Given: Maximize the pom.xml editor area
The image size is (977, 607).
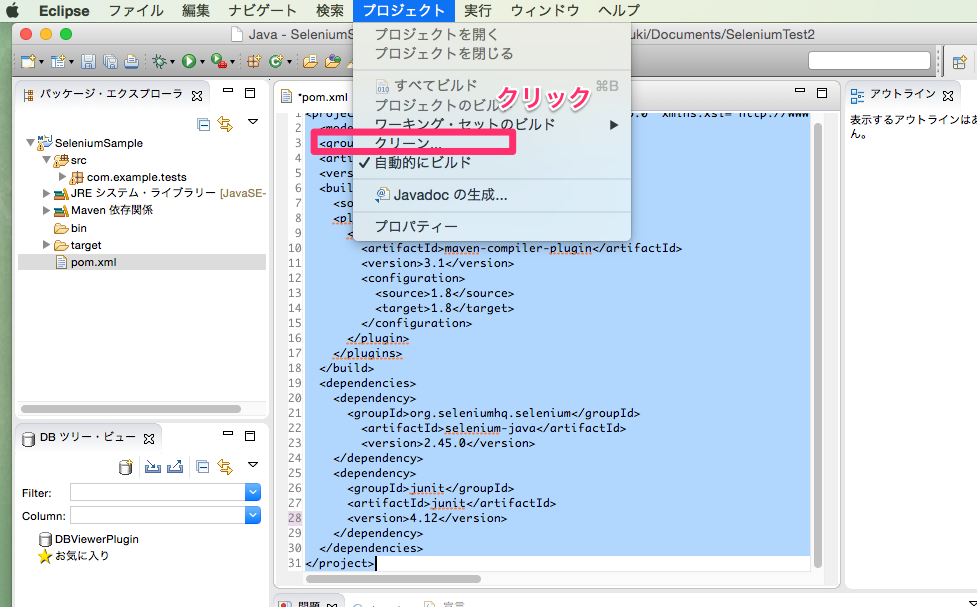Looking at the screenshot, I should pos(822,93).
